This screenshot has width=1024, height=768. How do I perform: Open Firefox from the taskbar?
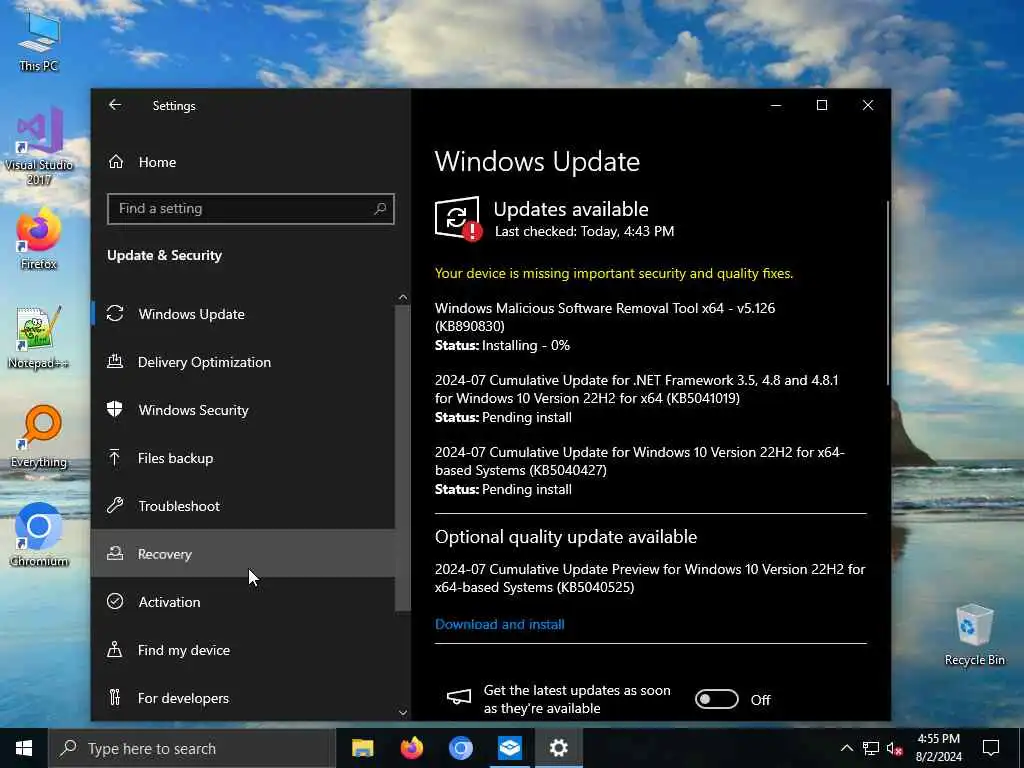click(x=411, y=748)
